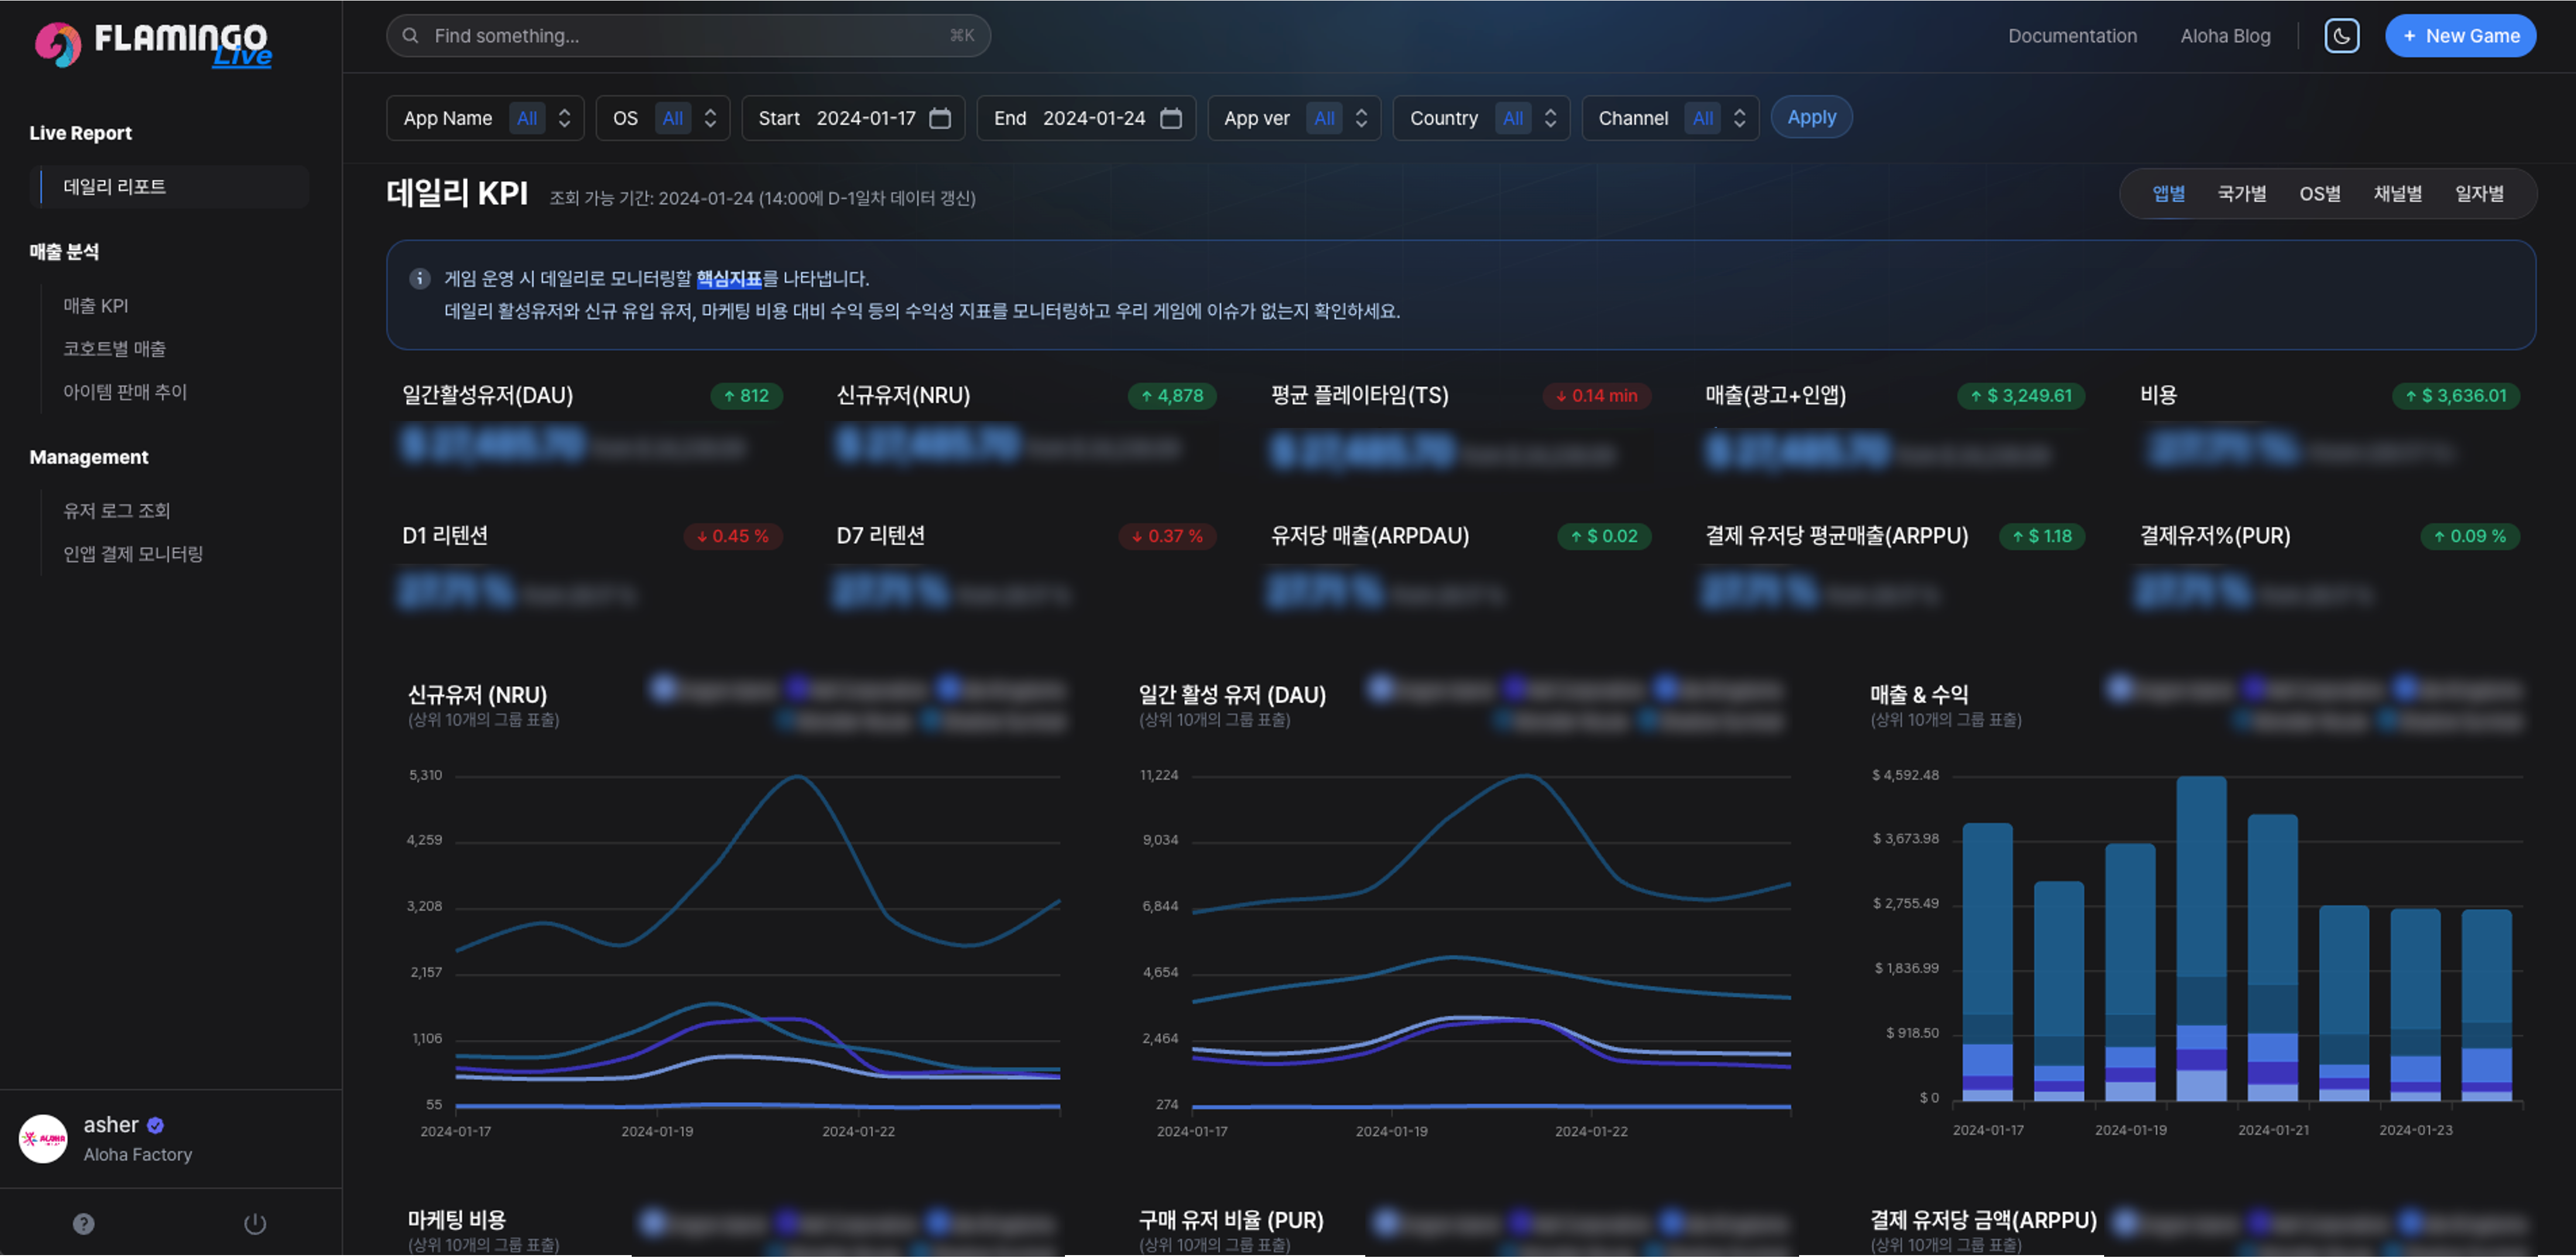Click the info icon in the KPI notice
This screenshot has height=1258, width=2576.
coord(420,278)
